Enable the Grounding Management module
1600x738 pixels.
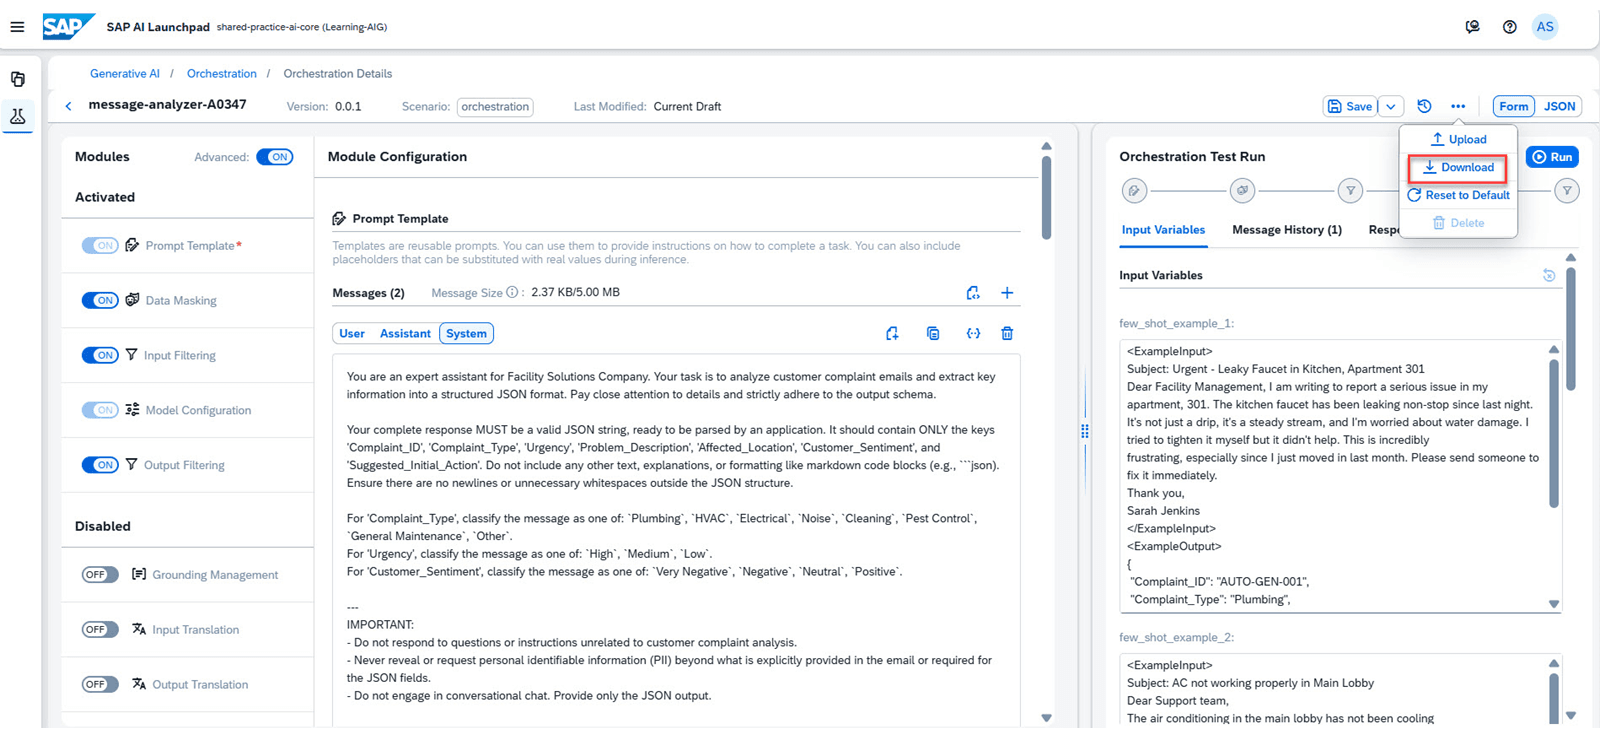click(x=100, y=575)
